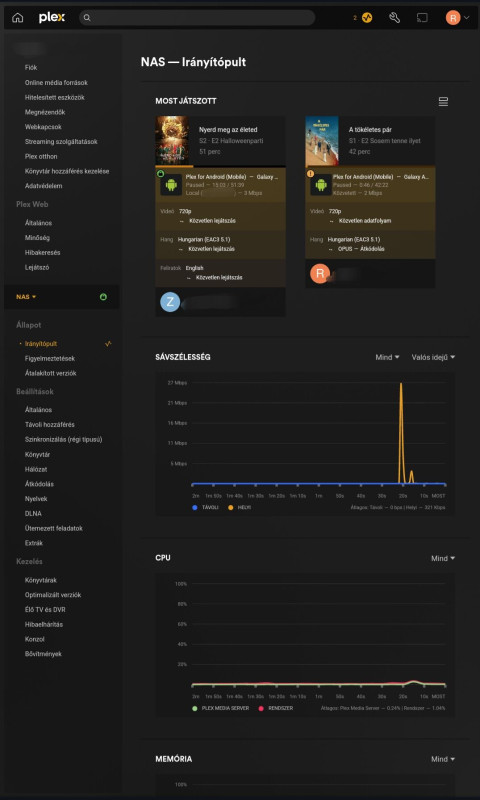Open Könyvtár hozzáférés kezelése

[x=67, y=171]
